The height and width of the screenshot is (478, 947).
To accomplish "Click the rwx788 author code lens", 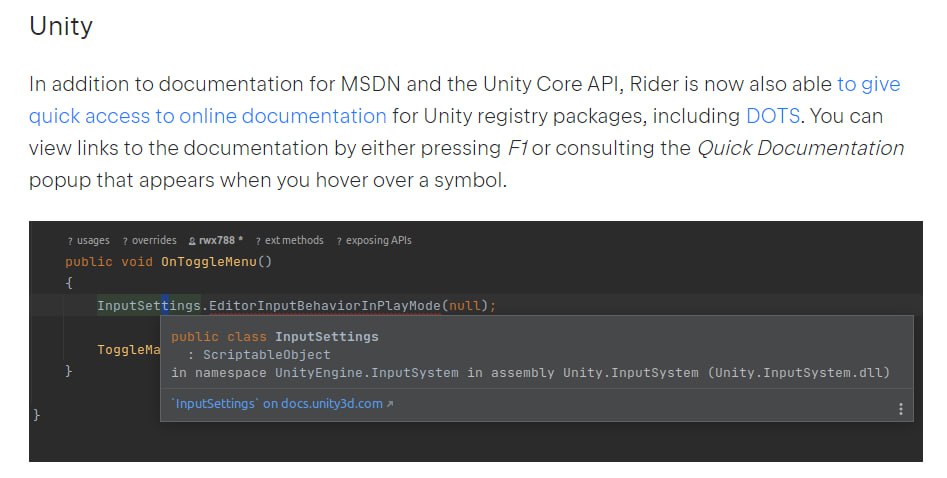I will tap(216, 241).
